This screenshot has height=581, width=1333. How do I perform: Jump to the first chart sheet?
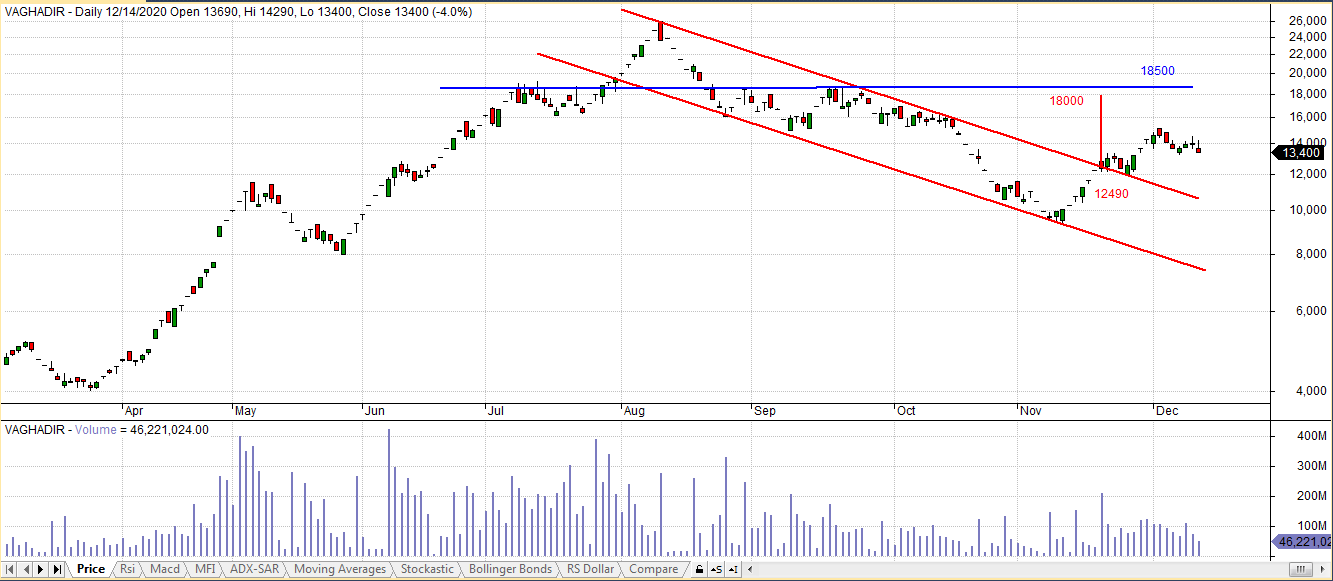(10, 569)
